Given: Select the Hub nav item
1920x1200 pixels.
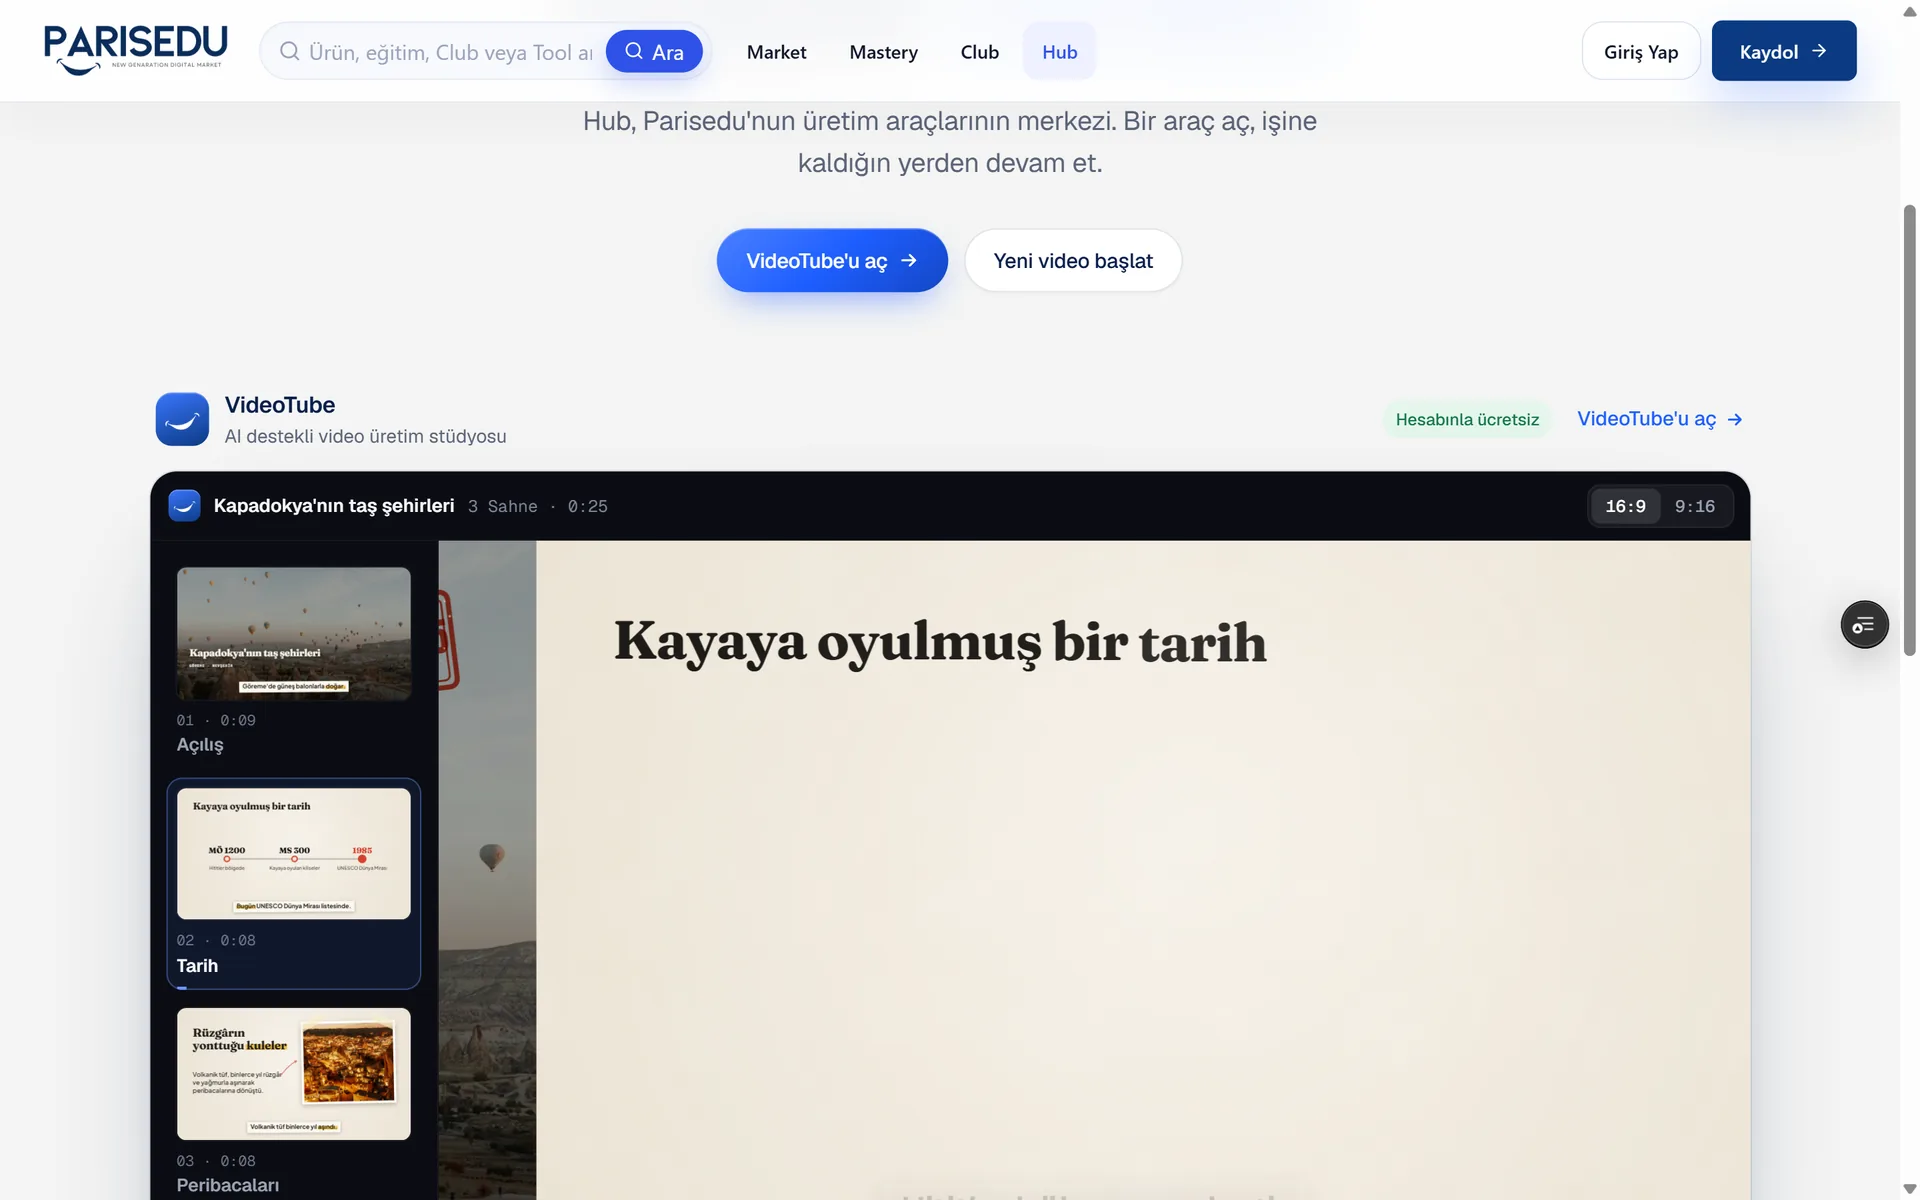Looking at the screenshot, I should (x=1059, y=52).
